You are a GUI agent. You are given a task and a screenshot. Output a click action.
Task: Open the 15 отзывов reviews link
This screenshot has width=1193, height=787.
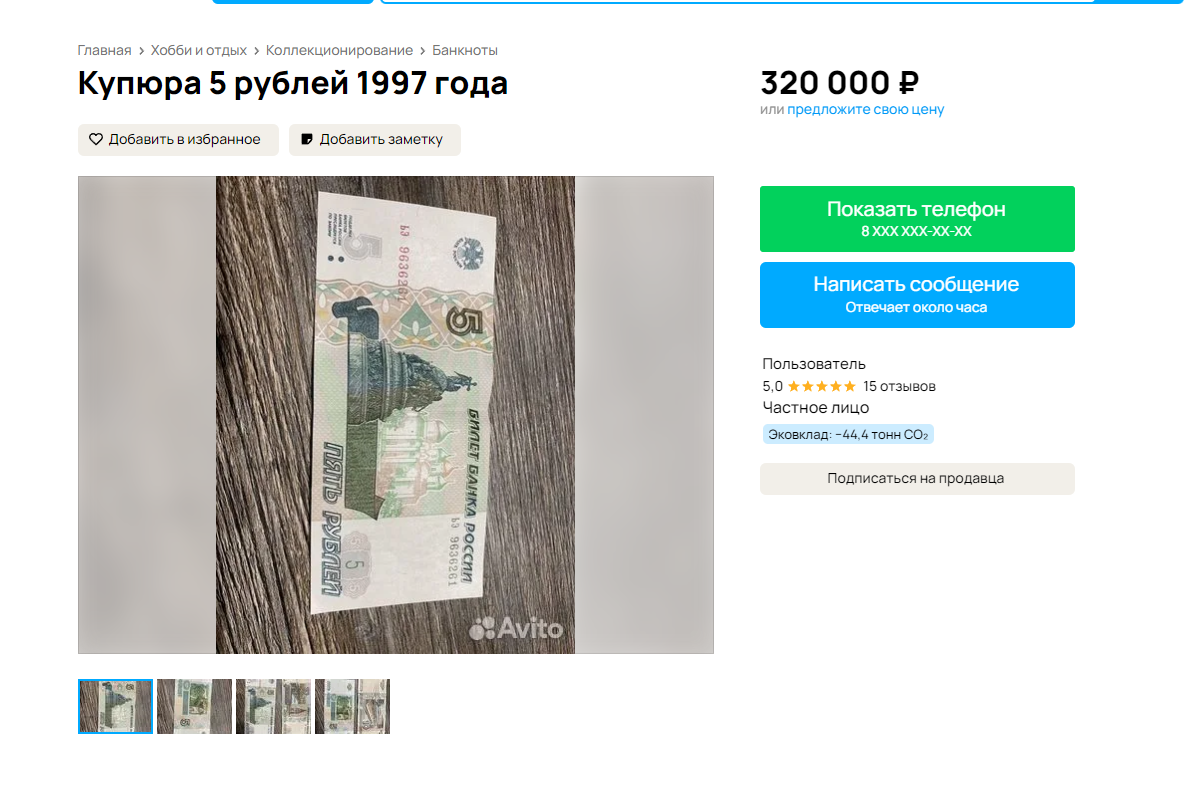pos(899,387)
